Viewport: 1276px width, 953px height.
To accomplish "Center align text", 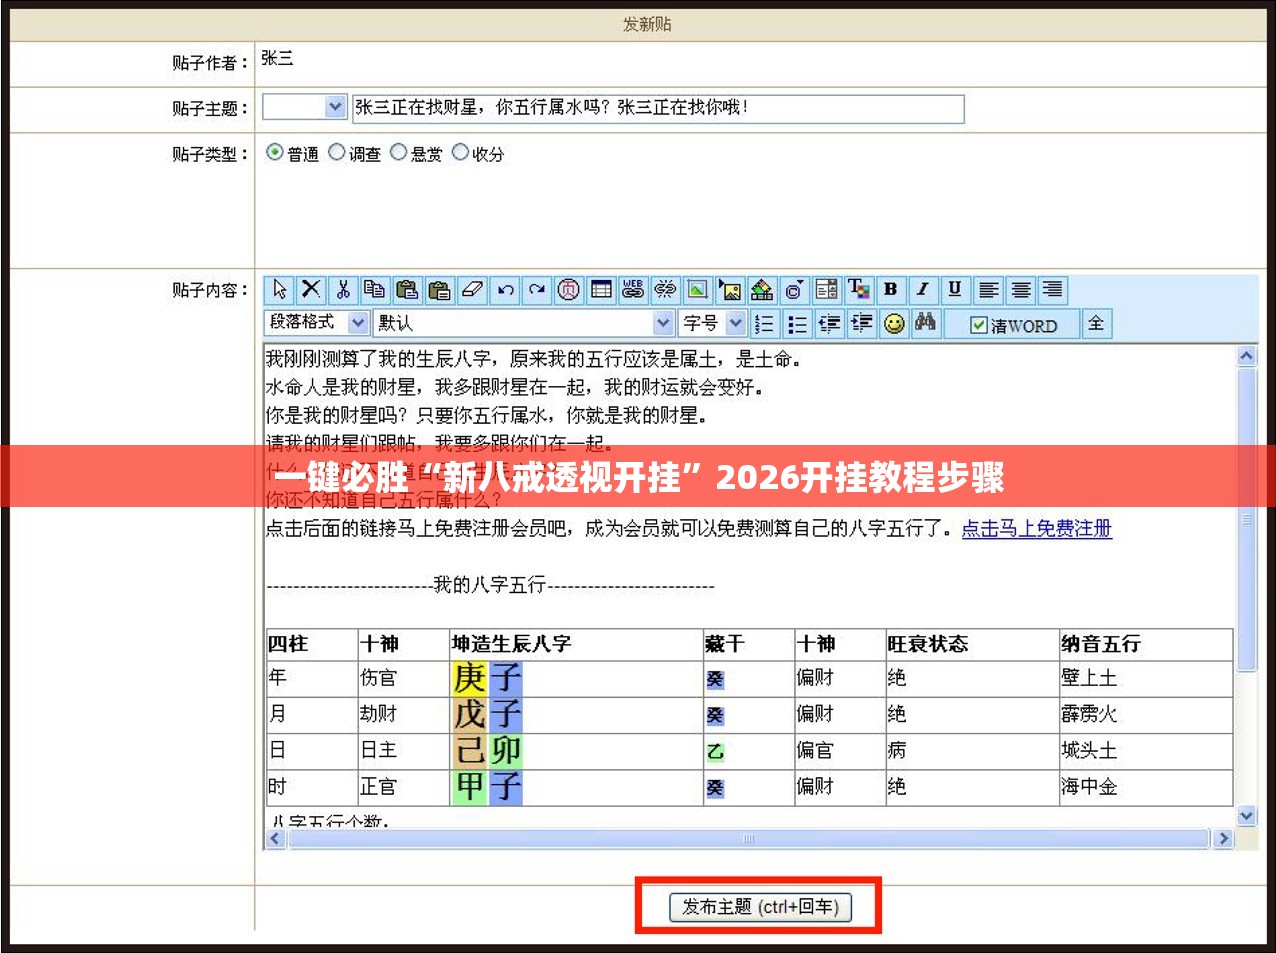I will click(x=1020, y=290).
